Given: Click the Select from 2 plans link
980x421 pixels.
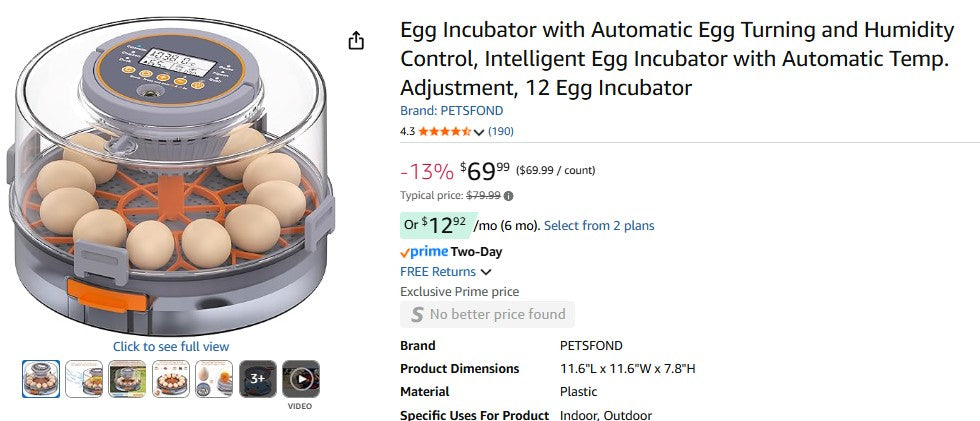Looking at the screenshot, I should [599, 226].
